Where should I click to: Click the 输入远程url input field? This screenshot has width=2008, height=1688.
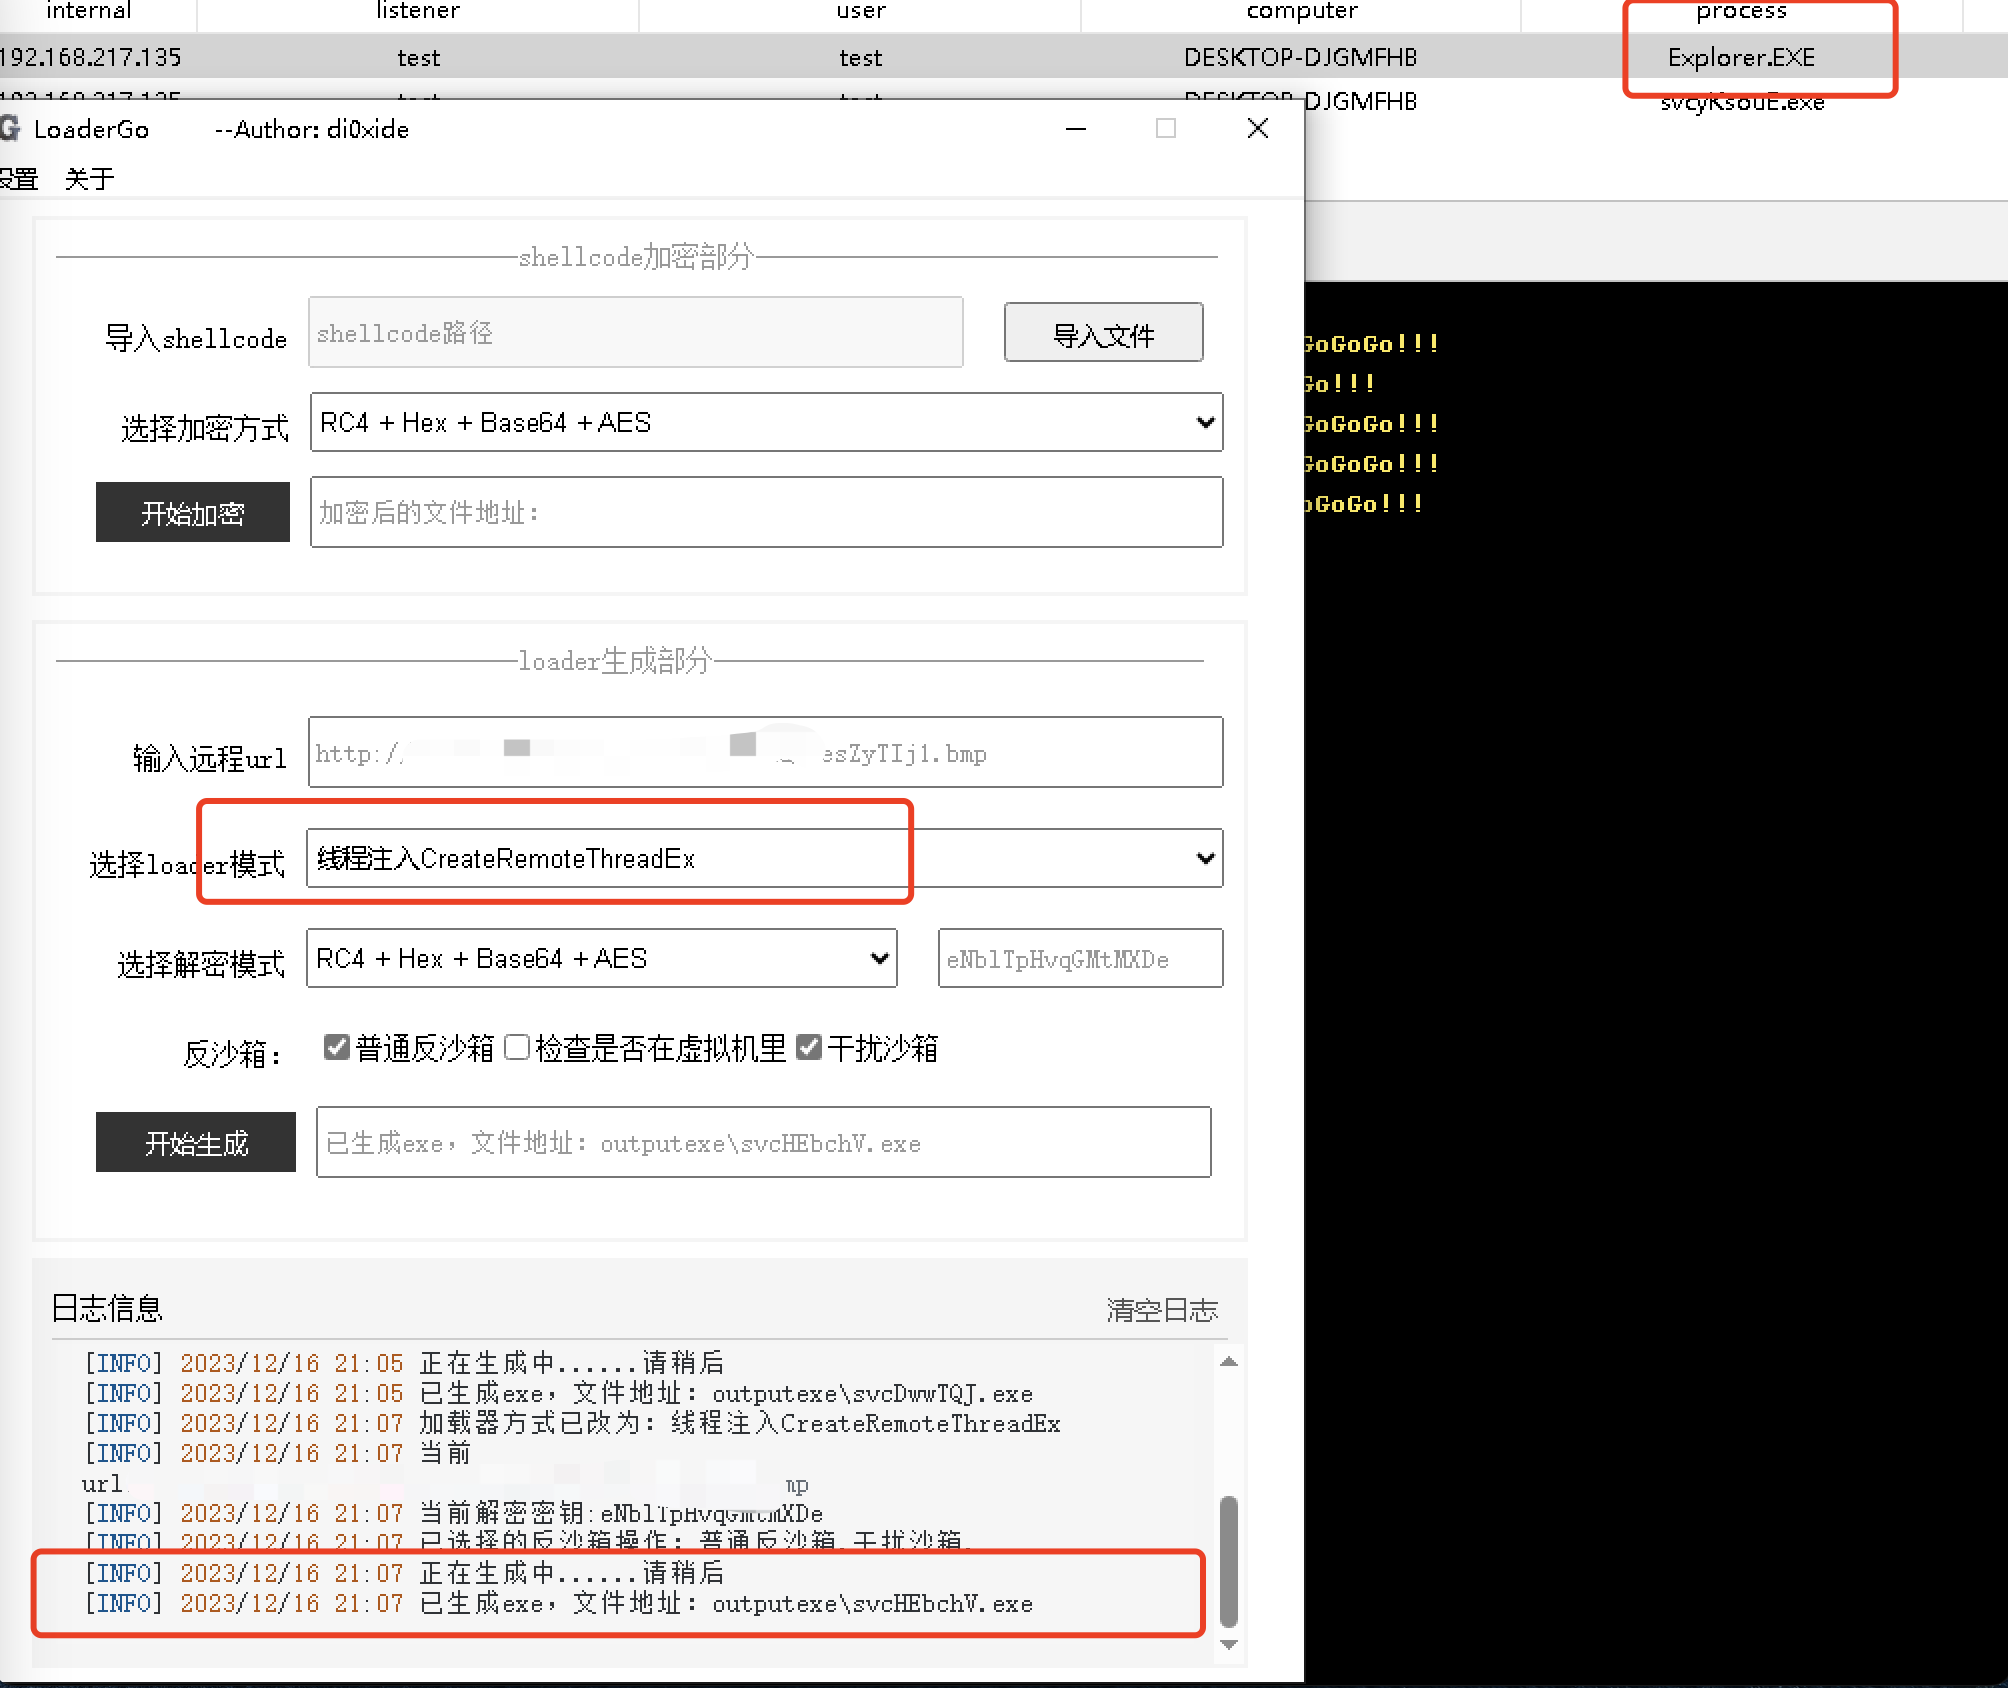click(x=765, y=753)
